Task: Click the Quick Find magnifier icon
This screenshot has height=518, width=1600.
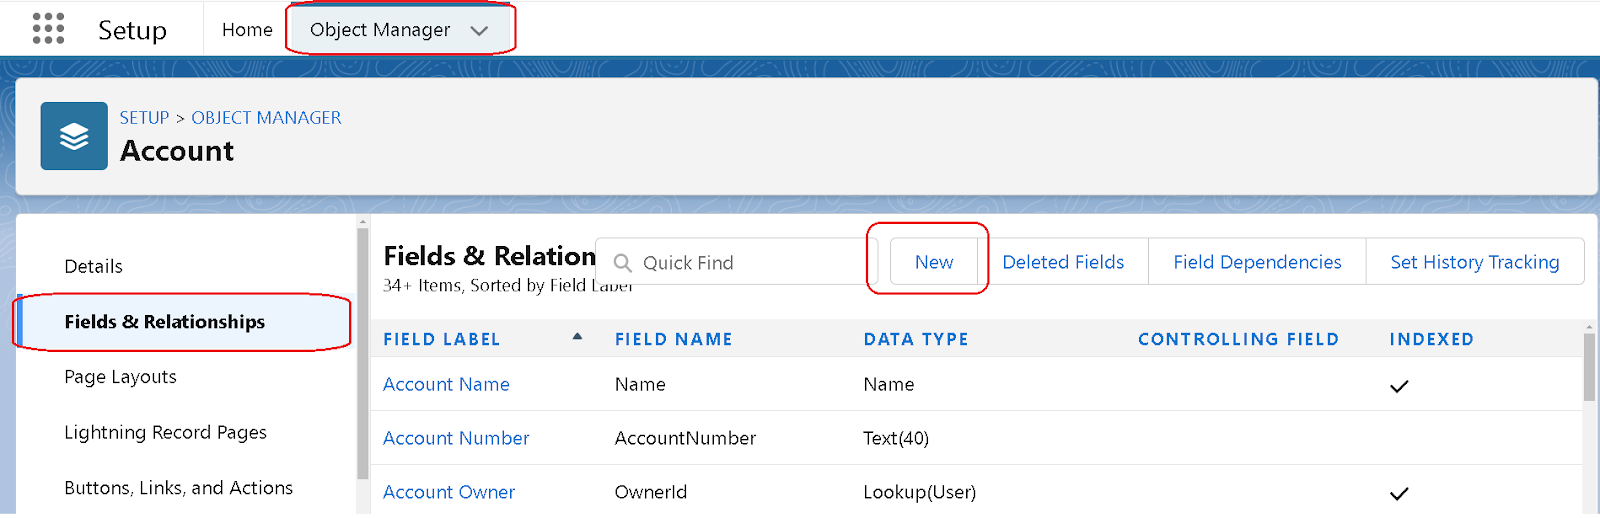Action: [x=622, y=263]
